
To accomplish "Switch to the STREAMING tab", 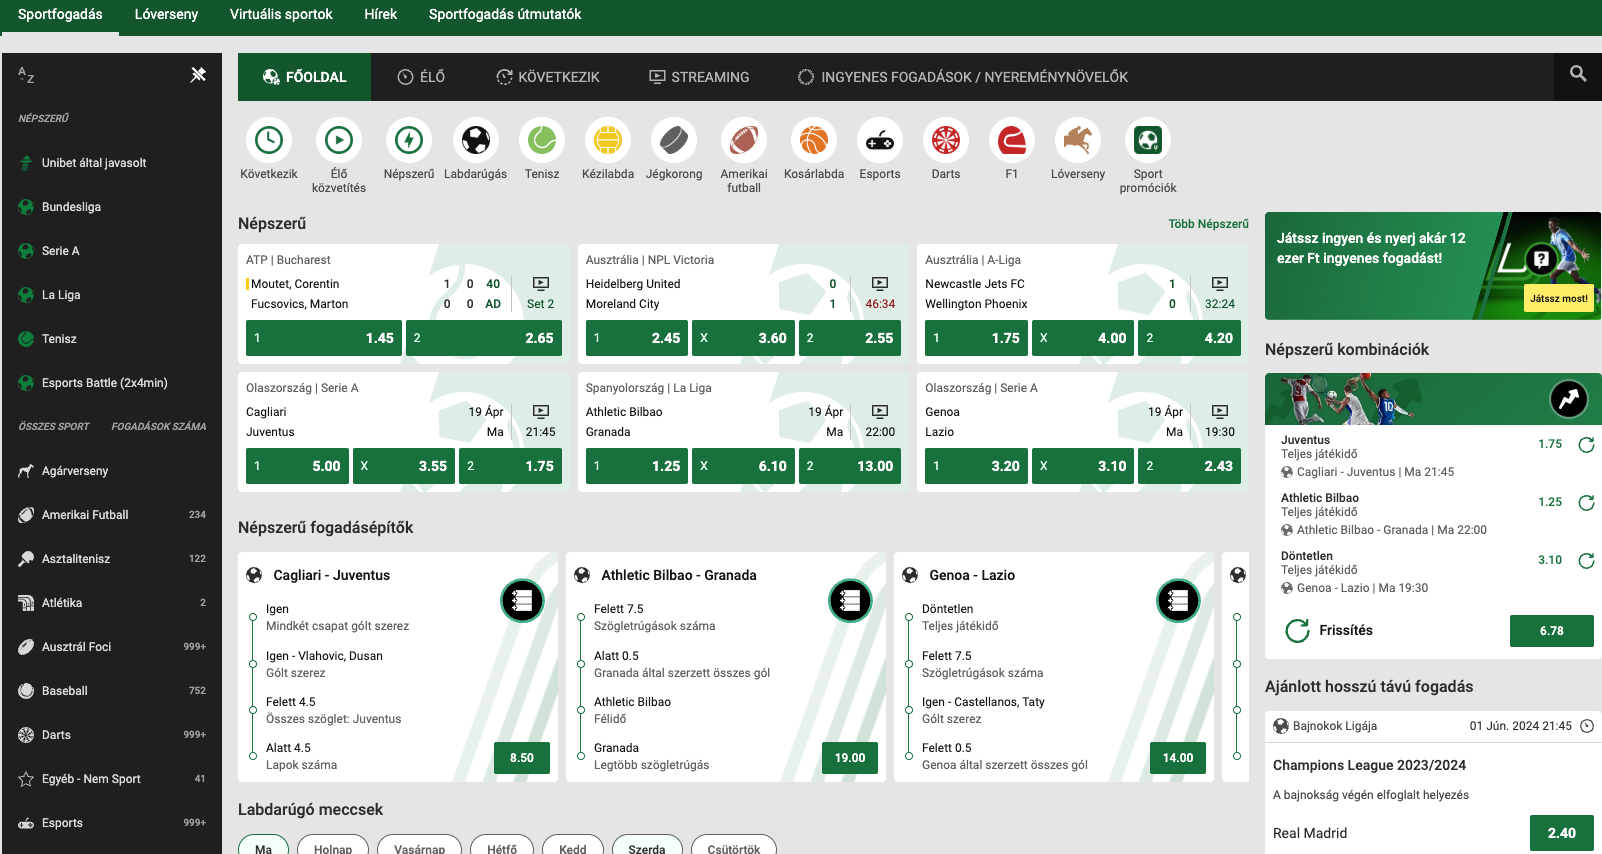I will tap(699, 77).
